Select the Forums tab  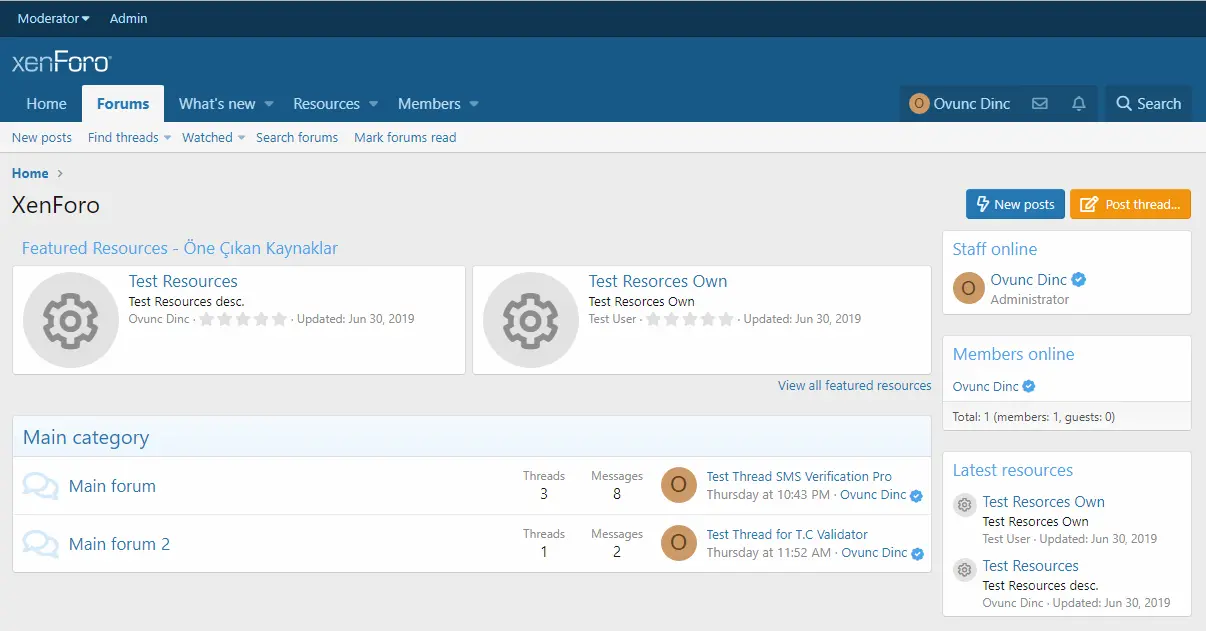[123, 104]
